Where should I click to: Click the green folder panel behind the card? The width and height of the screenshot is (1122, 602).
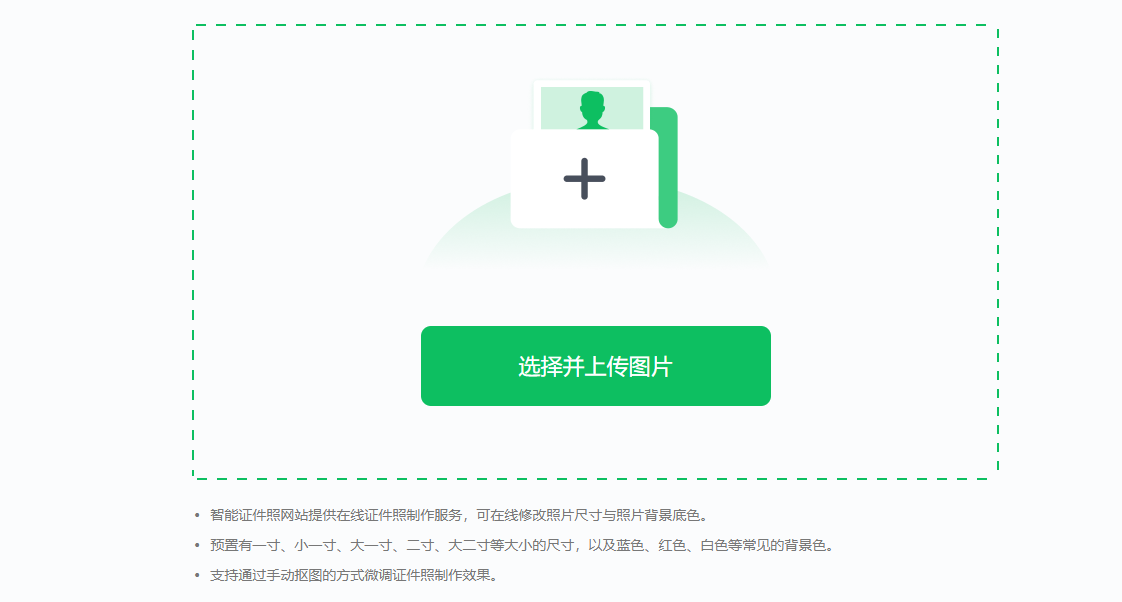(668, 168)
